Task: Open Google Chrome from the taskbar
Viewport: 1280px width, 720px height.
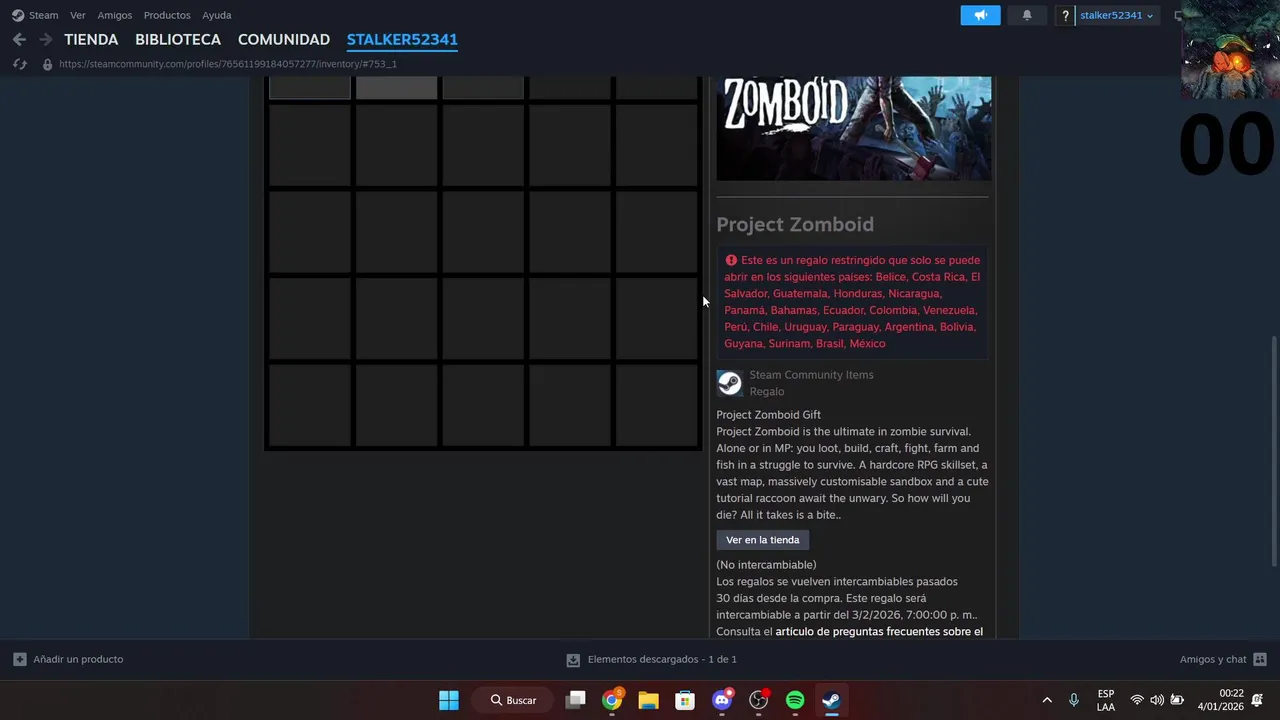Action: point(612,700)
